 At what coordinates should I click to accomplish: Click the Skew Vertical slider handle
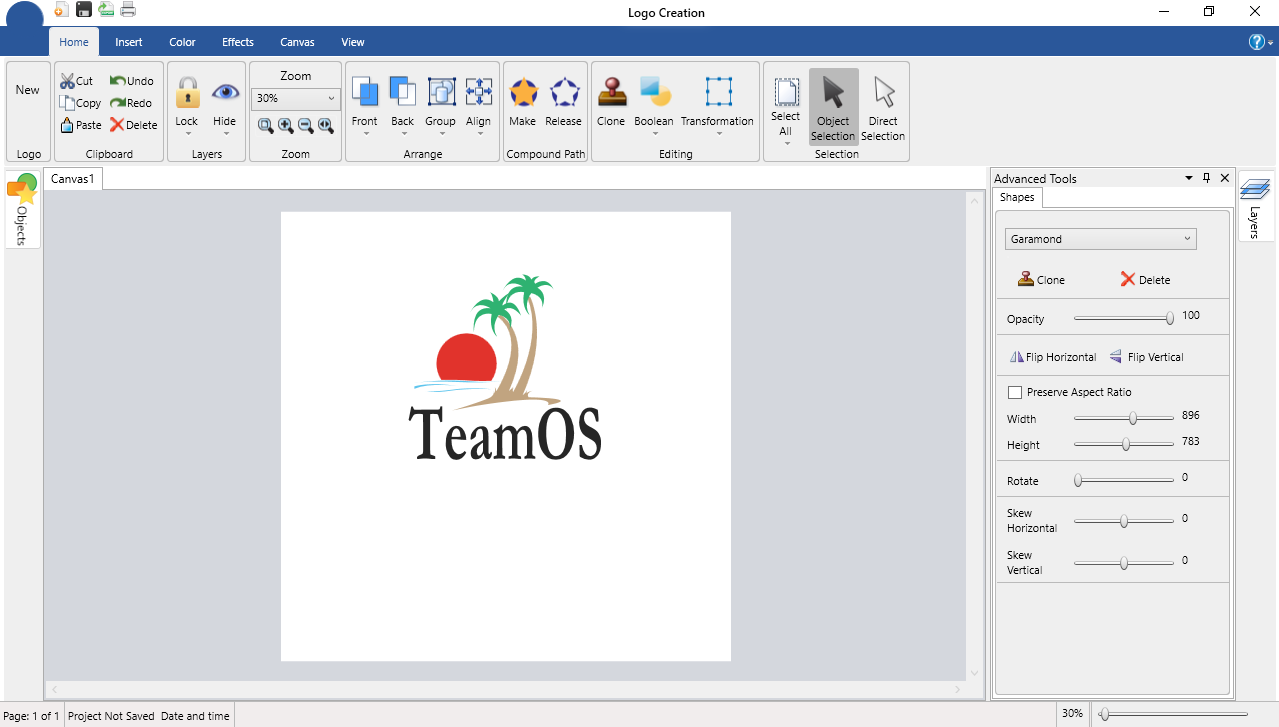coord(1124,563)
